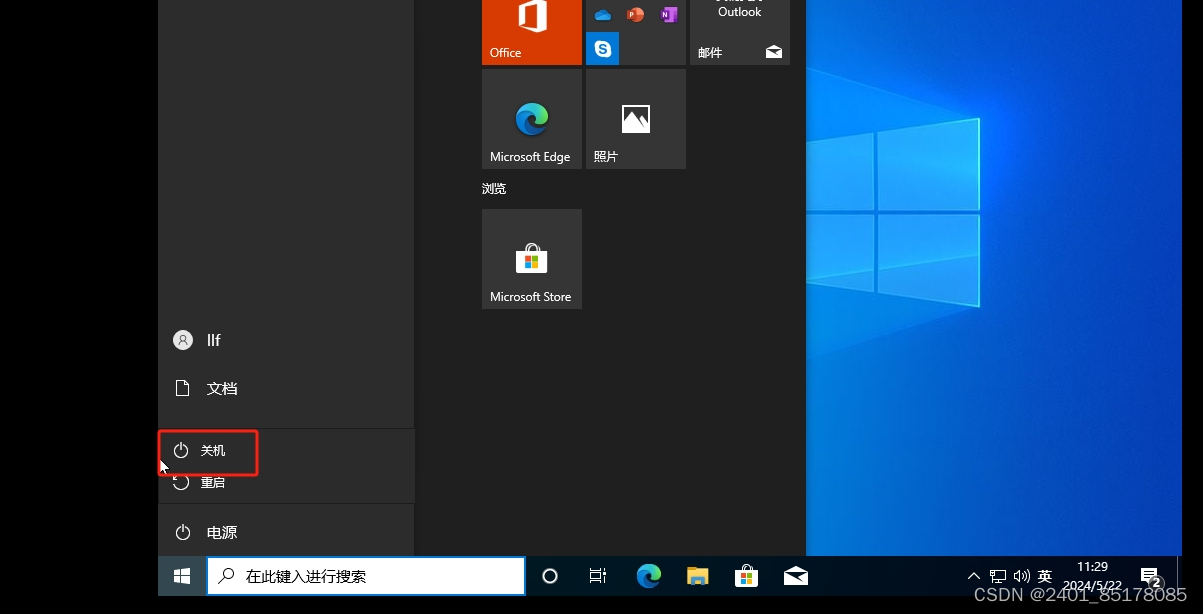1203x614 pixels.
Task: Open the 照片 photos tile
Action: tap(636, 119)
